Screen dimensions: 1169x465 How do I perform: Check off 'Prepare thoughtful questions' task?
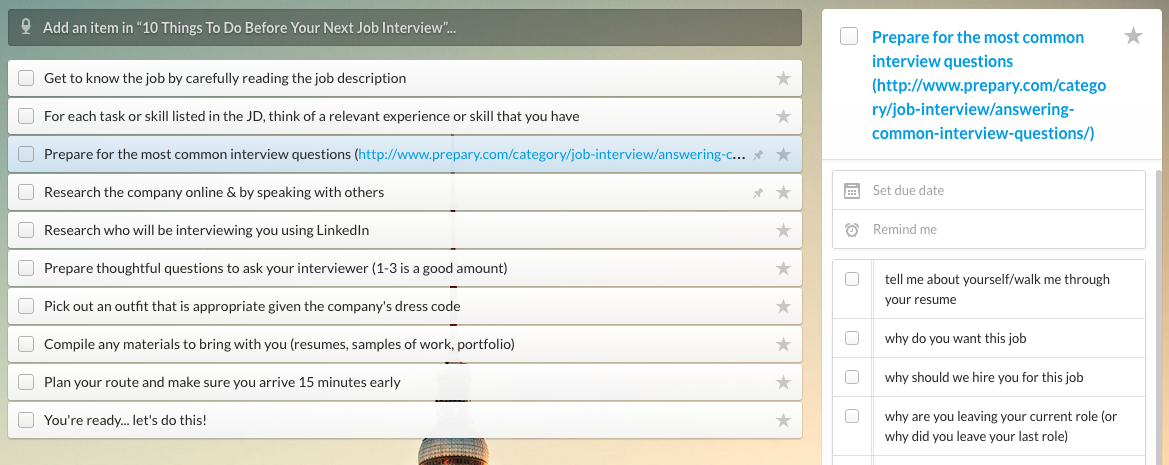point(26,268)
